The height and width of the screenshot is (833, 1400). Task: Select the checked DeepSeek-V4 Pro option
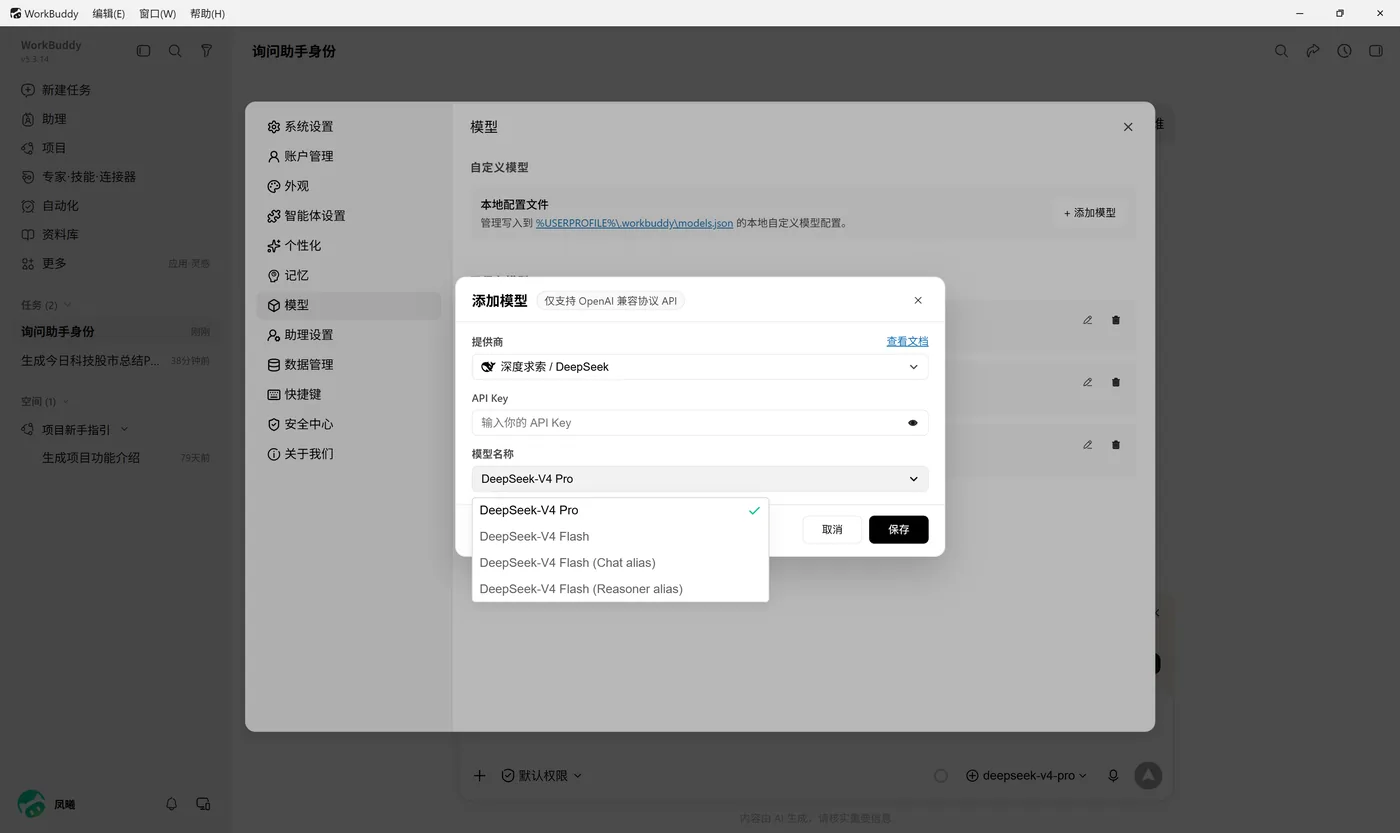(x=620, y=511)
